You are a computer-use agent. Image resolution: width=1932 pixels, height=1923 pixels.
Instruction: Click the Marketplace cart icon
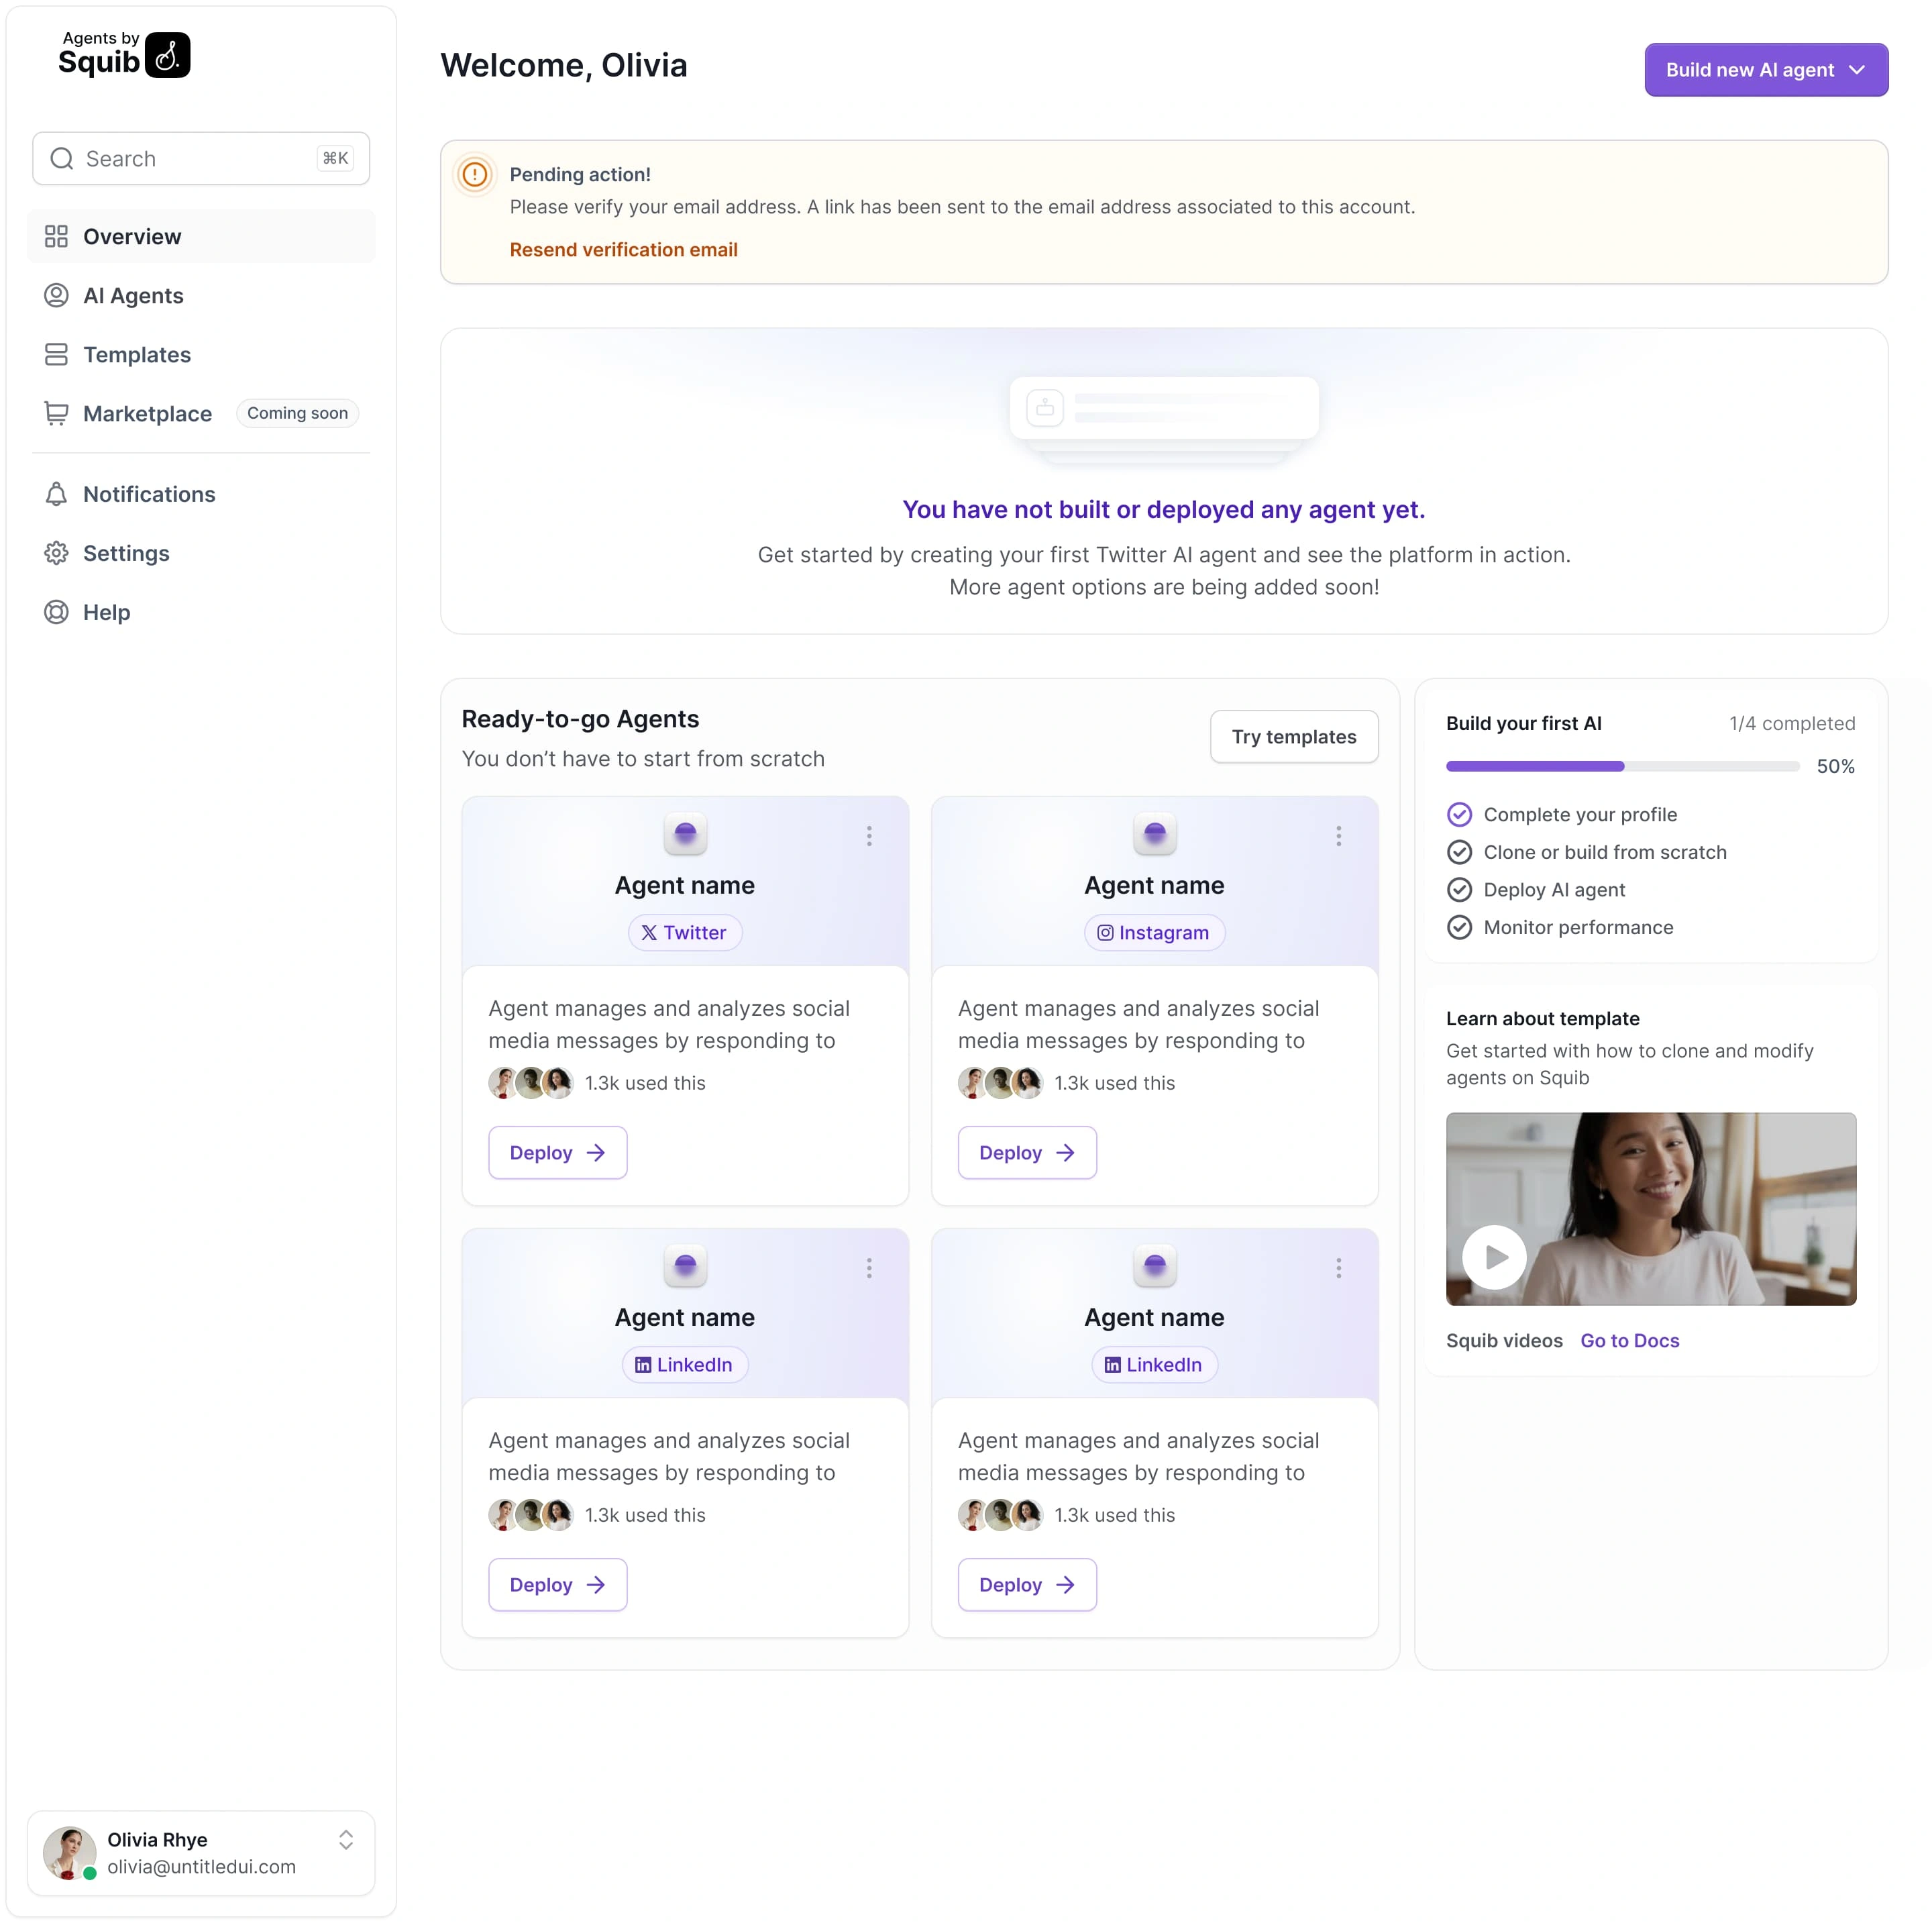tap(56, 413)
